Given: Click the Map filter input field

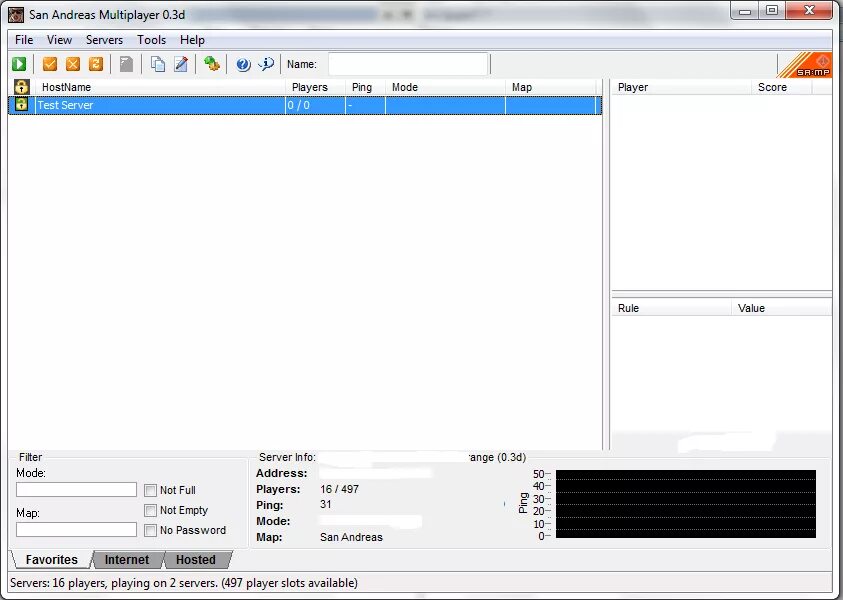Looking at the screenshot, I should click(76, 530).
